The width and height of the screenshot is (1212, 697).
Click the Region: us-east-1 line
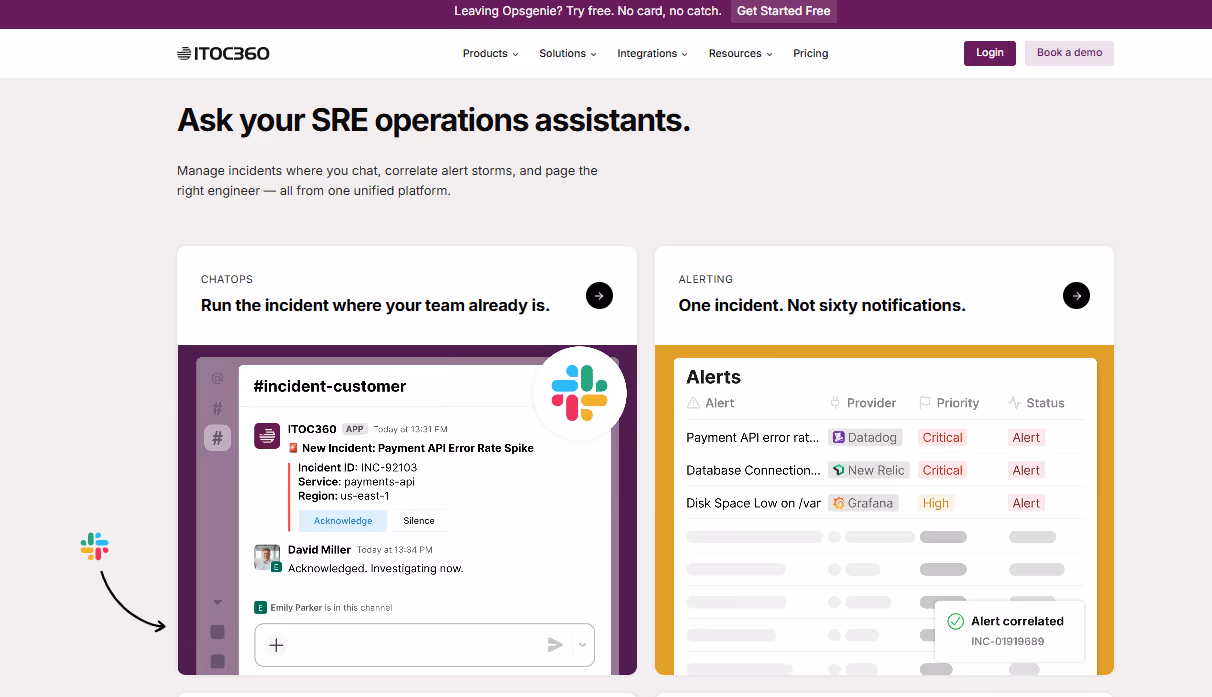(x=344, y=495)
